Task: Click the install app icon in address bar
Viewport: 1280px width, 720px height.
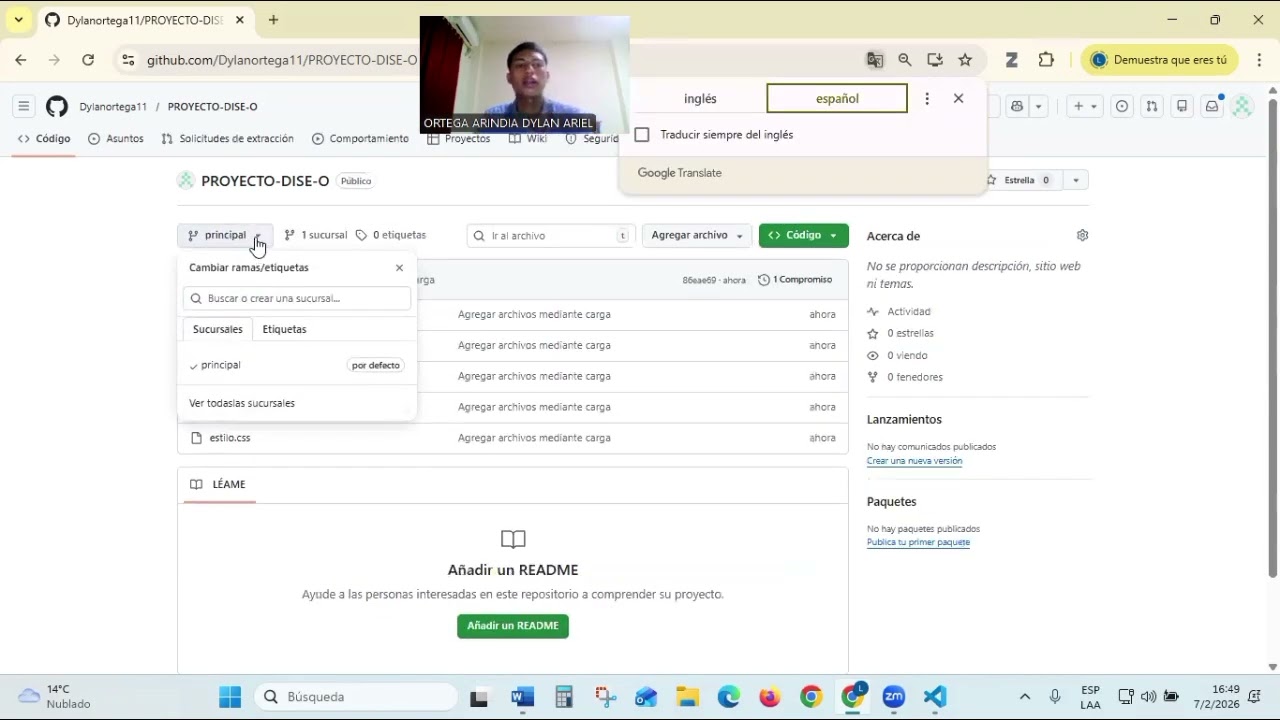Action: (x=935, y=60)
